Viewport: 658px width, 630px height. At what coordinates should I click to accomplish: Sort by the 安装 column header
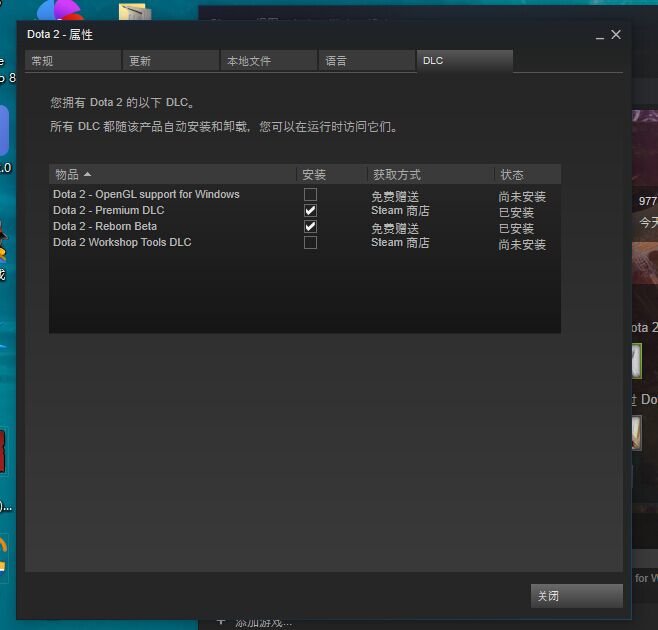point(332,174)
